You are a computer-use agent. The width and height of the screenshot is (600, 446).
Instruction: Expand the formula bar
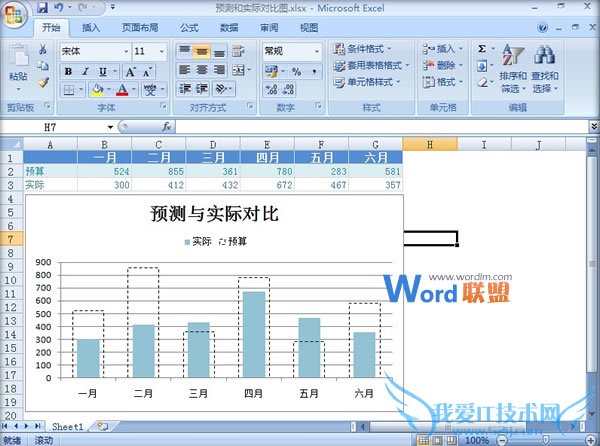pyautogui.click(x=593, y=126)
